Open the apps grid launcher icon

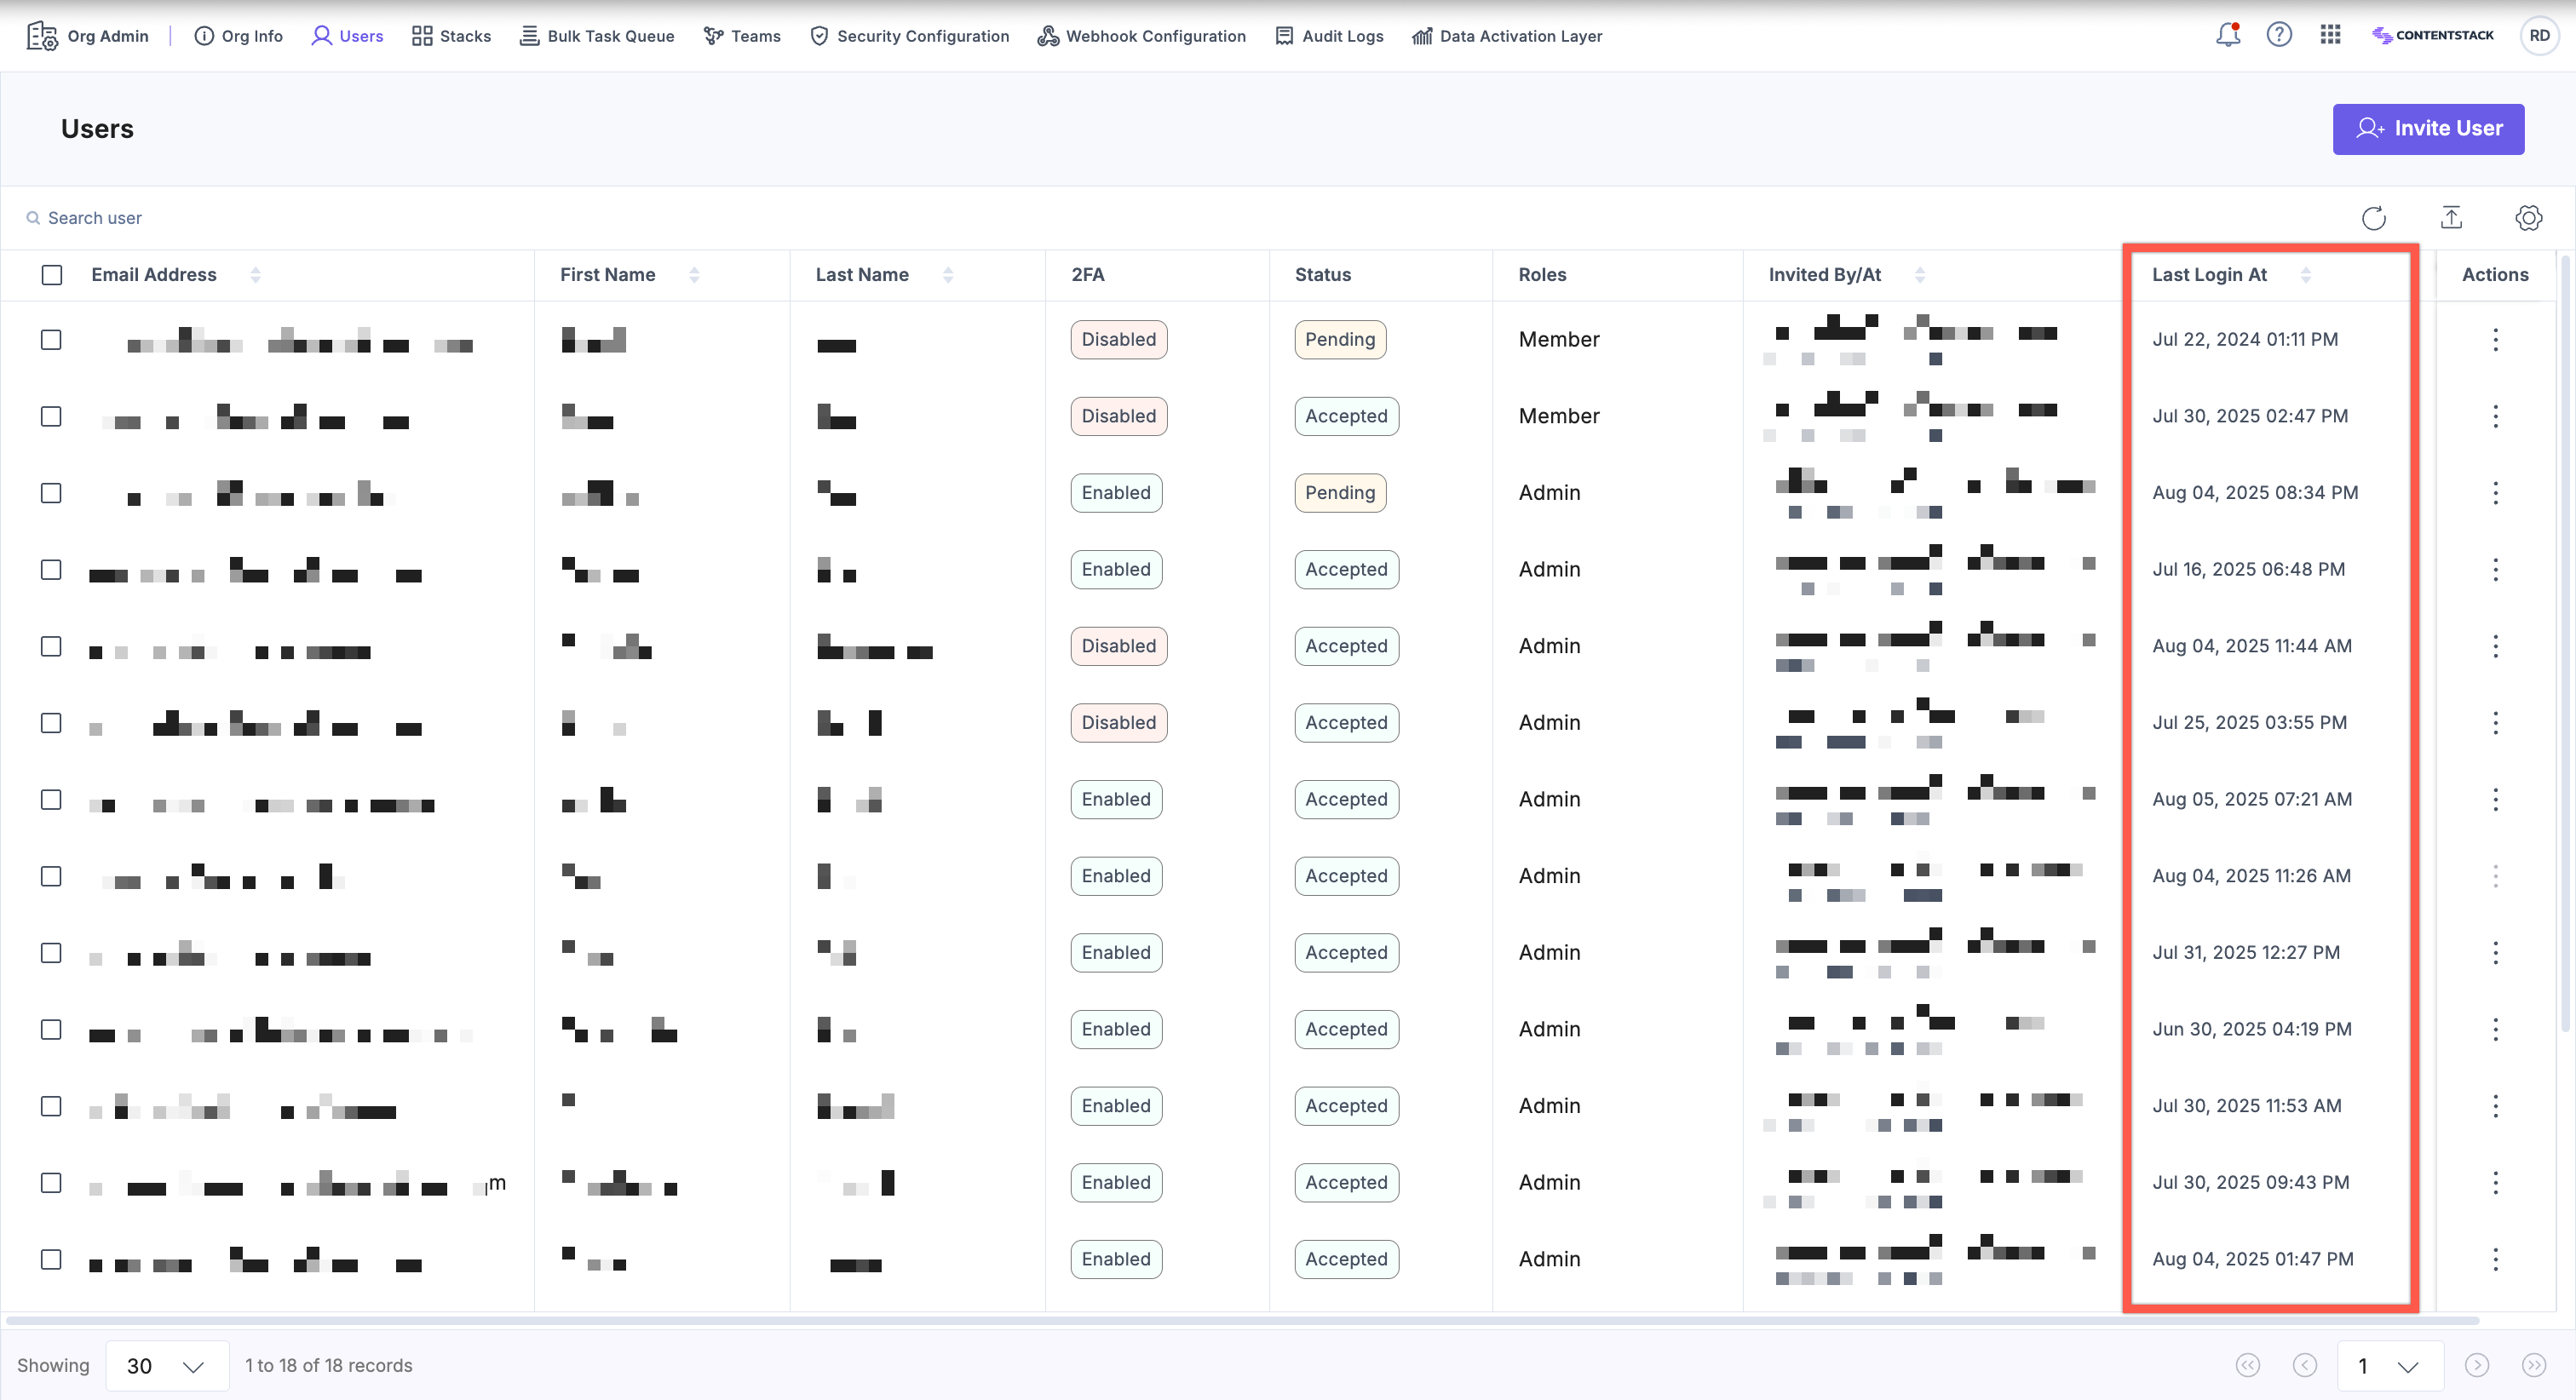(x=2330, y=35)
